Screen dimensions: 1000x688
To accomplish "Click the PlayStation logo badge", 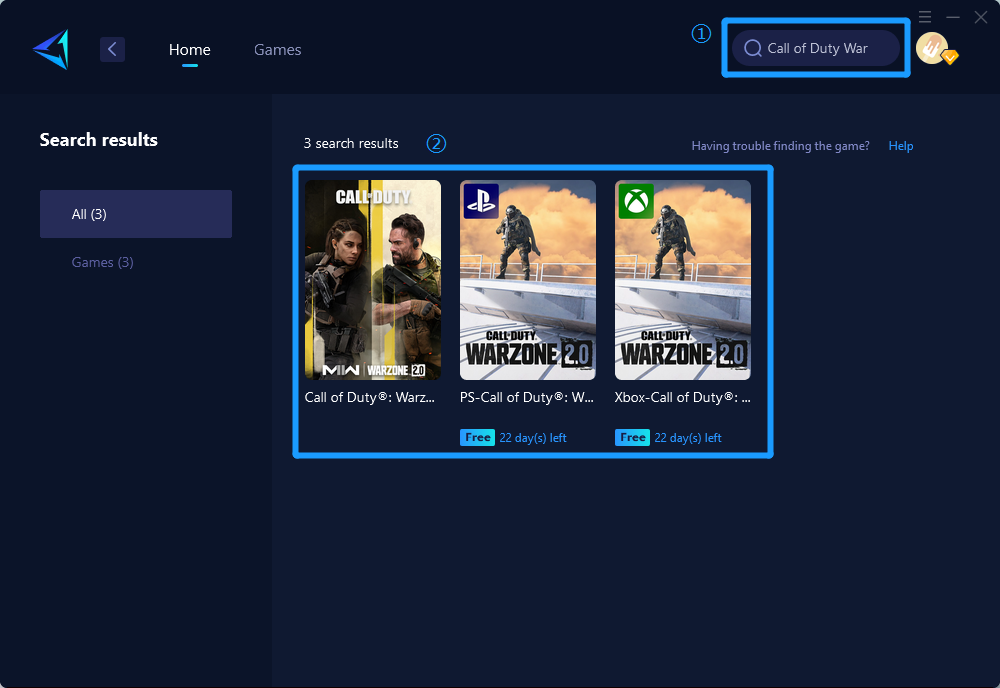I will pos(481,201).
